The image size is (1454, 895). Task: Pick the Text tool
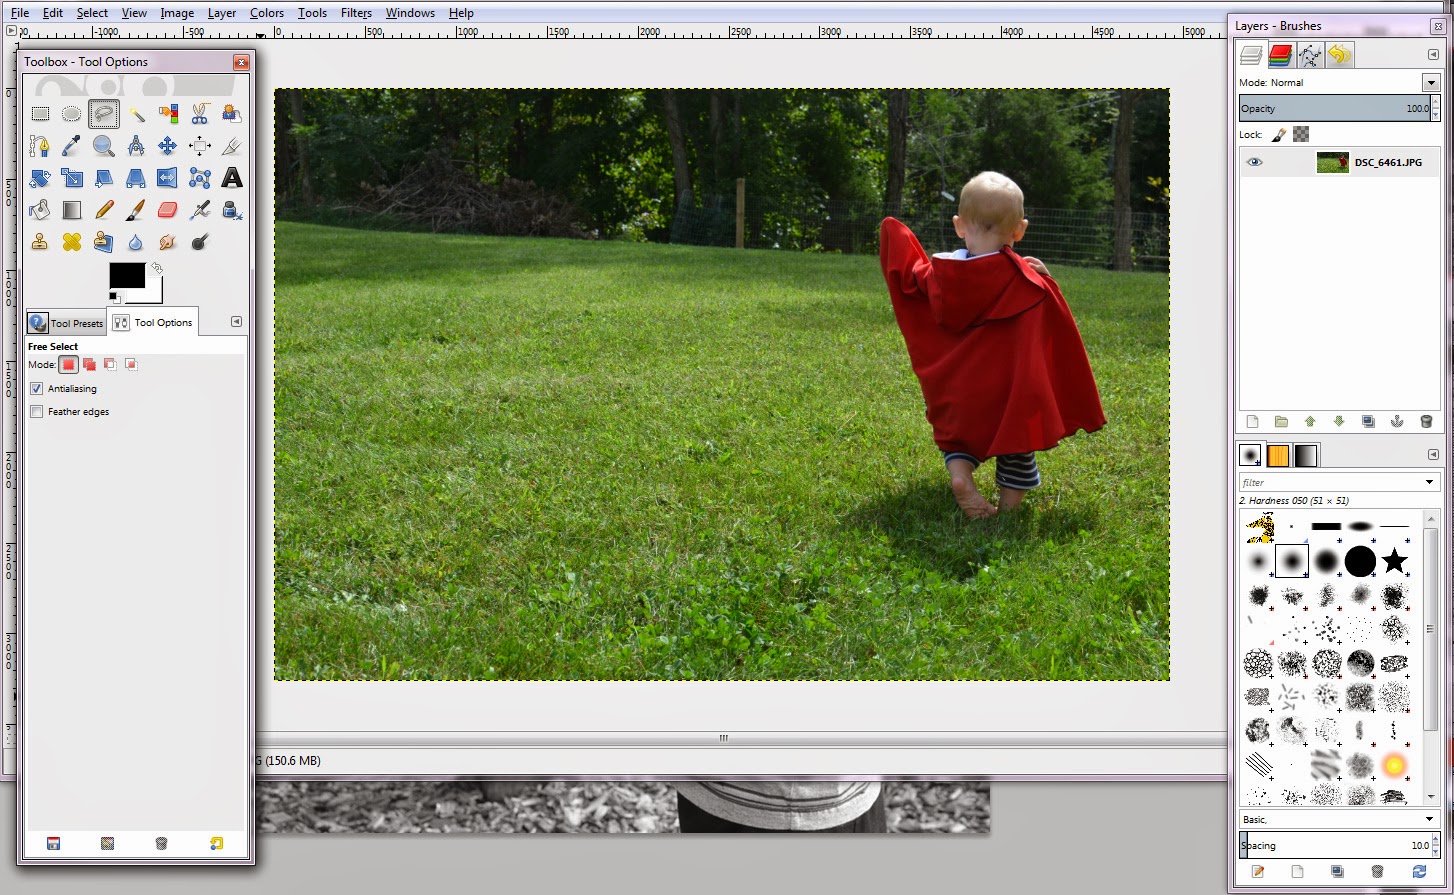tap(231, 177)
